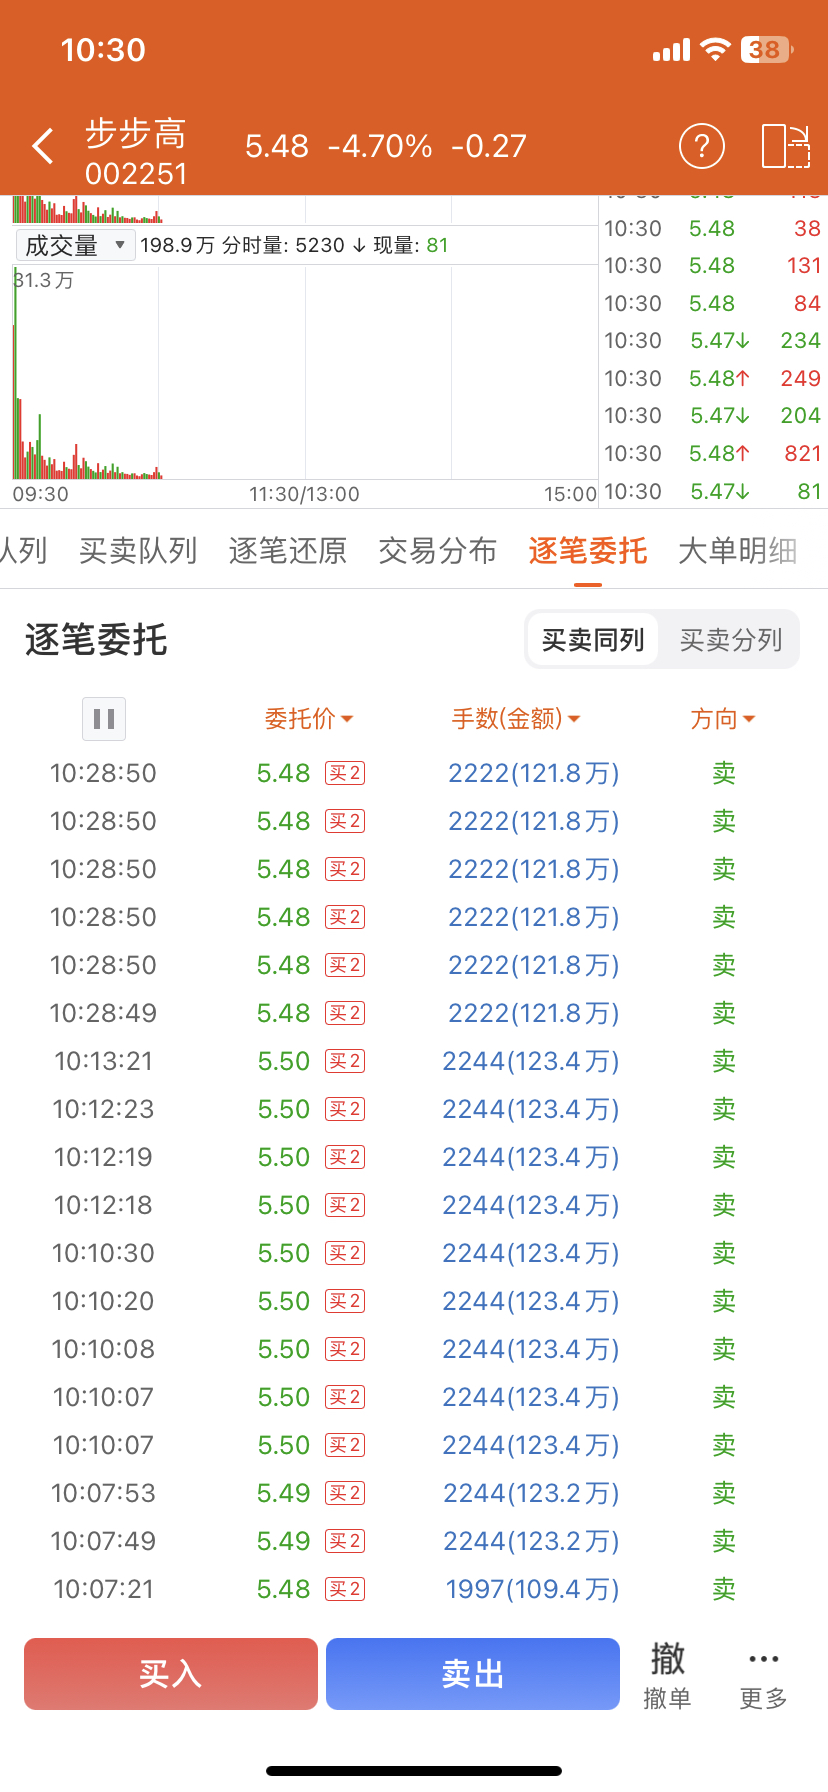
Task: Tap the -4.70% change value
Action: point(380,146)
